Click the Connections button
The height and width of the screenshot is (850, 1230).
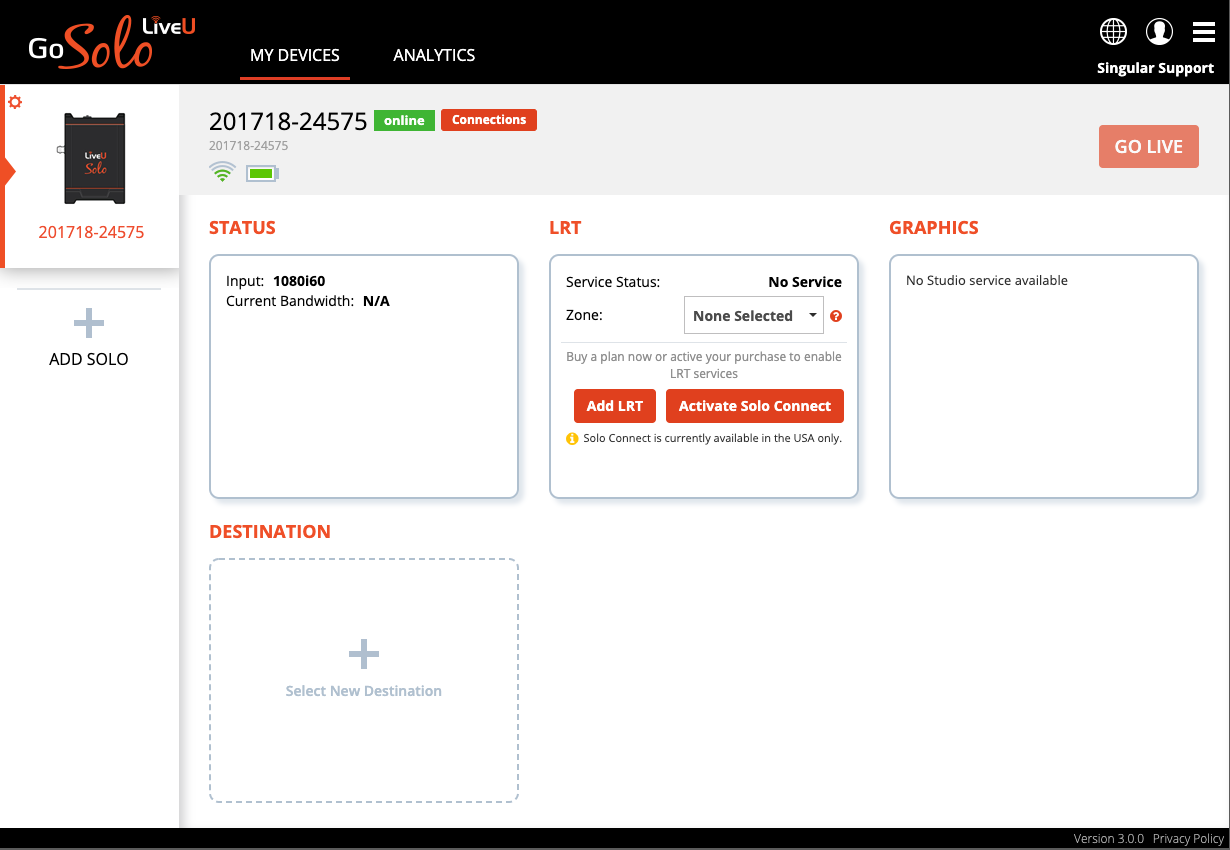coord(489,120)
